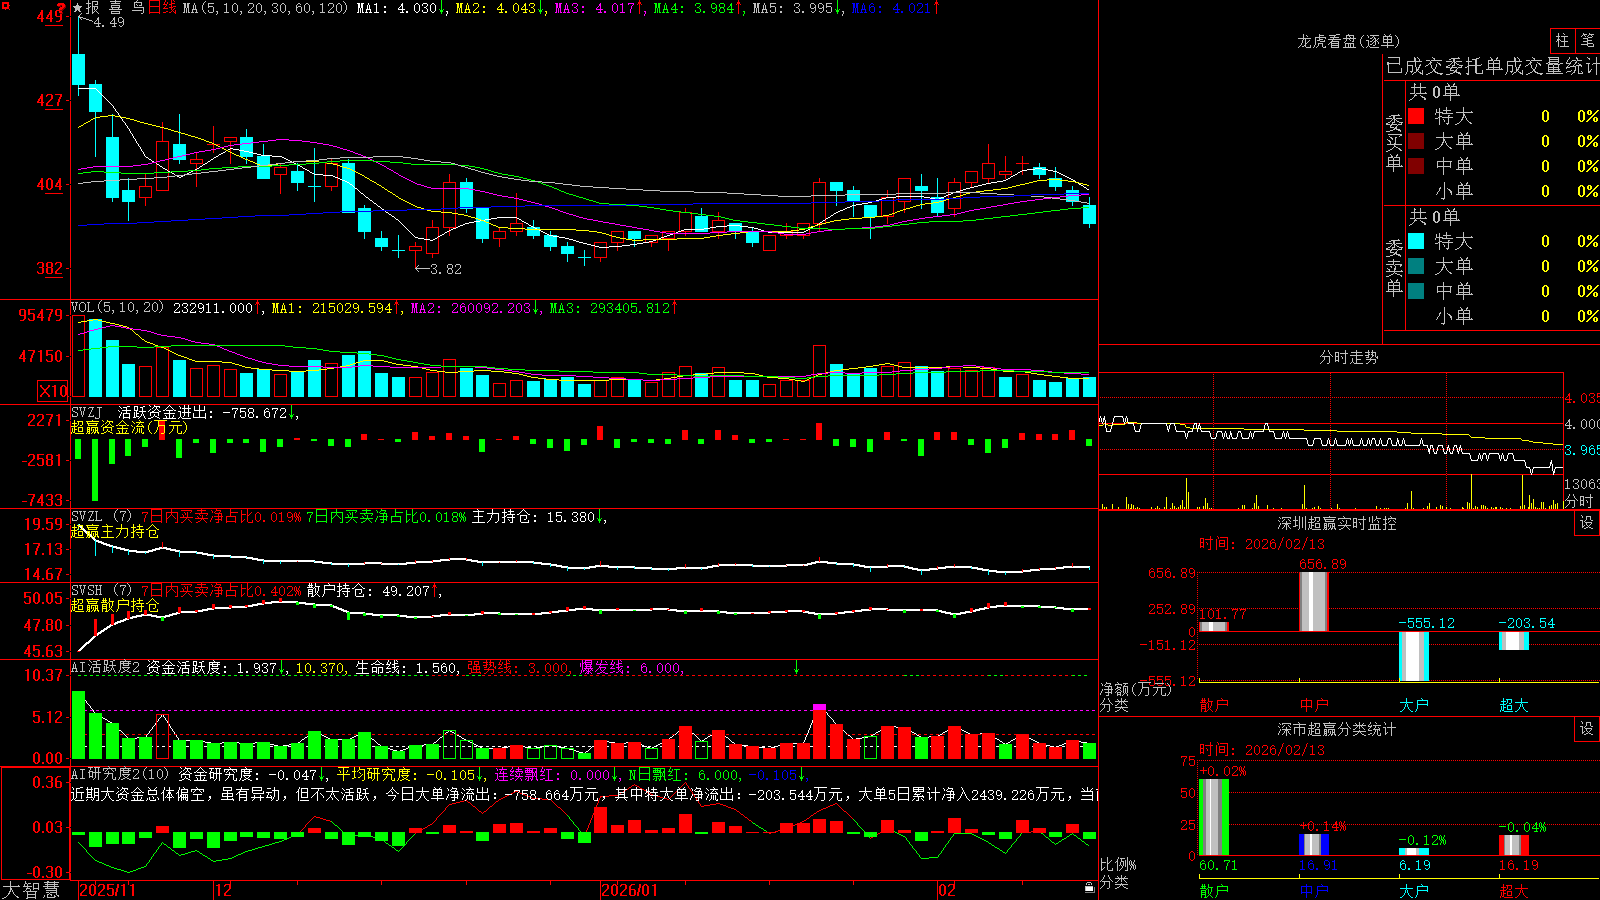Switch 龙虎看盘 to 柱 view
Viewport: 1600px width, 900px height.
tap(1562, 40)
